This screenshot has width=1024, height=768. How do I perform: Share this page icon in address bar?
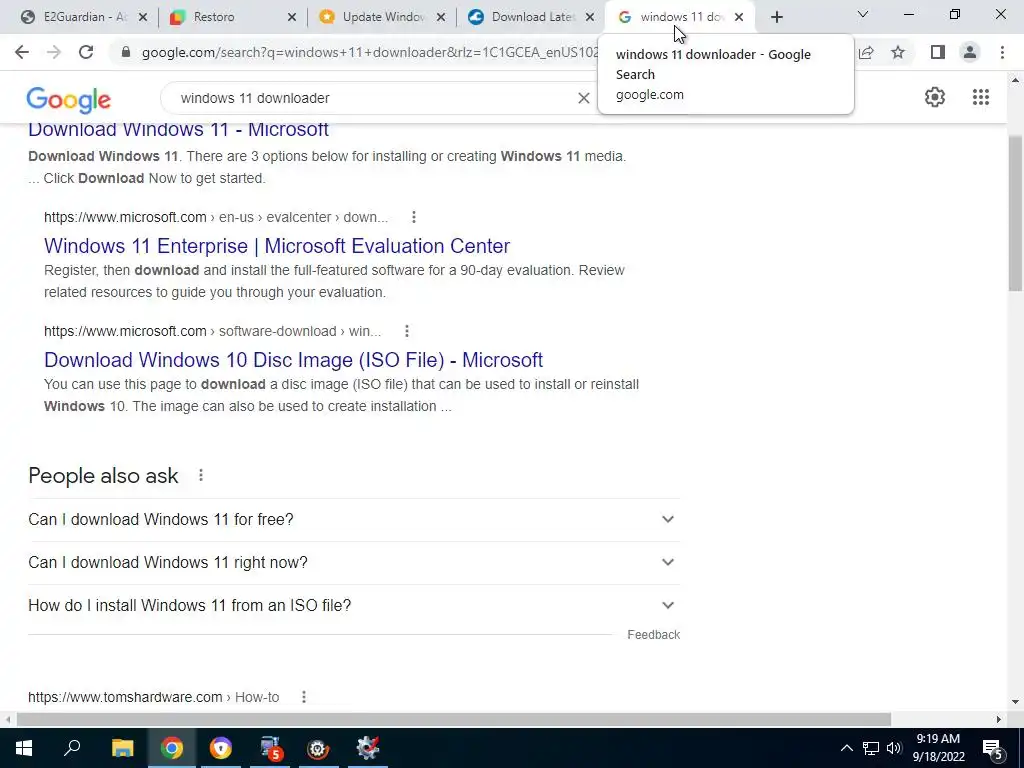point(867,52)
